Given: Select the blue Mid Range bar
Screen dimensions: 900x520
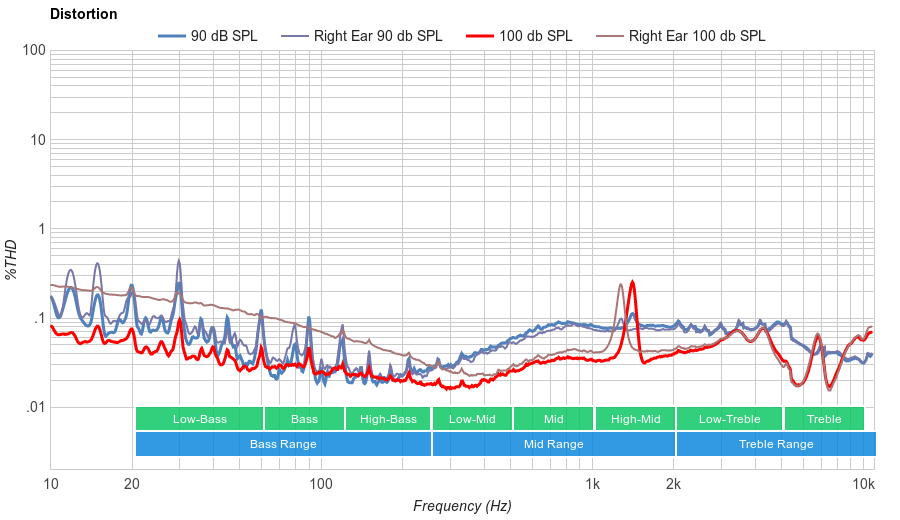Looking at the screenshot, I should tap(553, 444).
